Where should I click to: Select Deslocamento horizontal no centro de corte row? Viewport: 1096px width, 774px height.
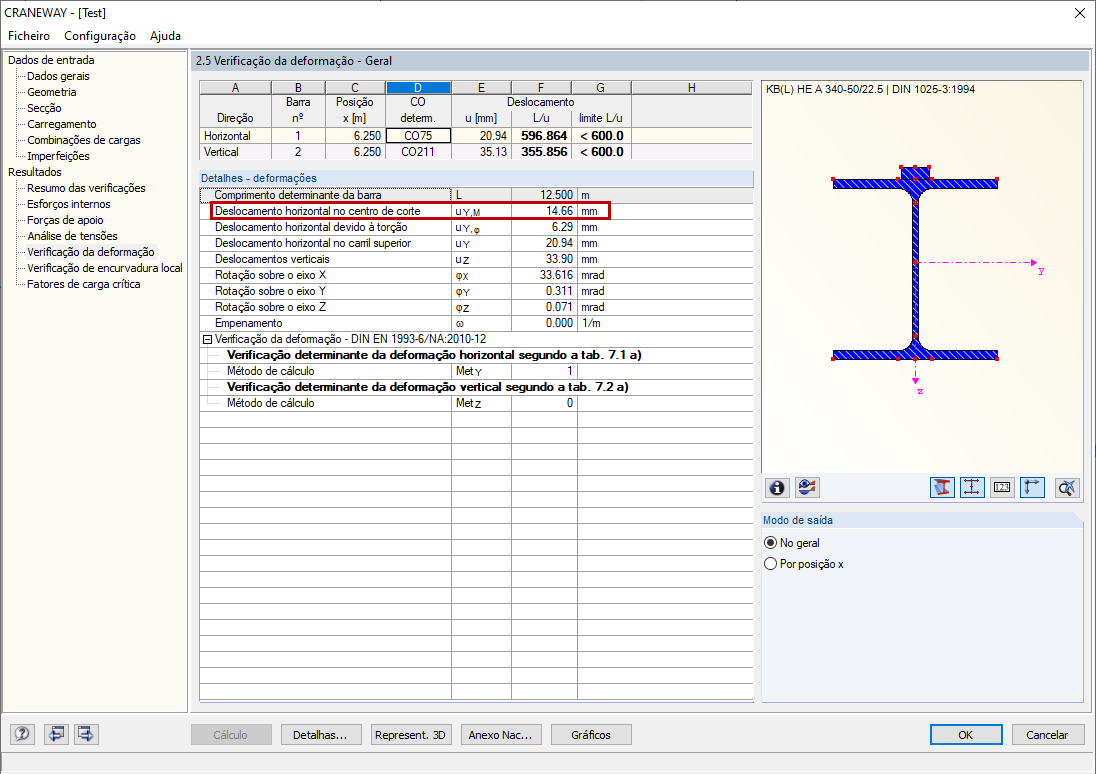point(476,211)
